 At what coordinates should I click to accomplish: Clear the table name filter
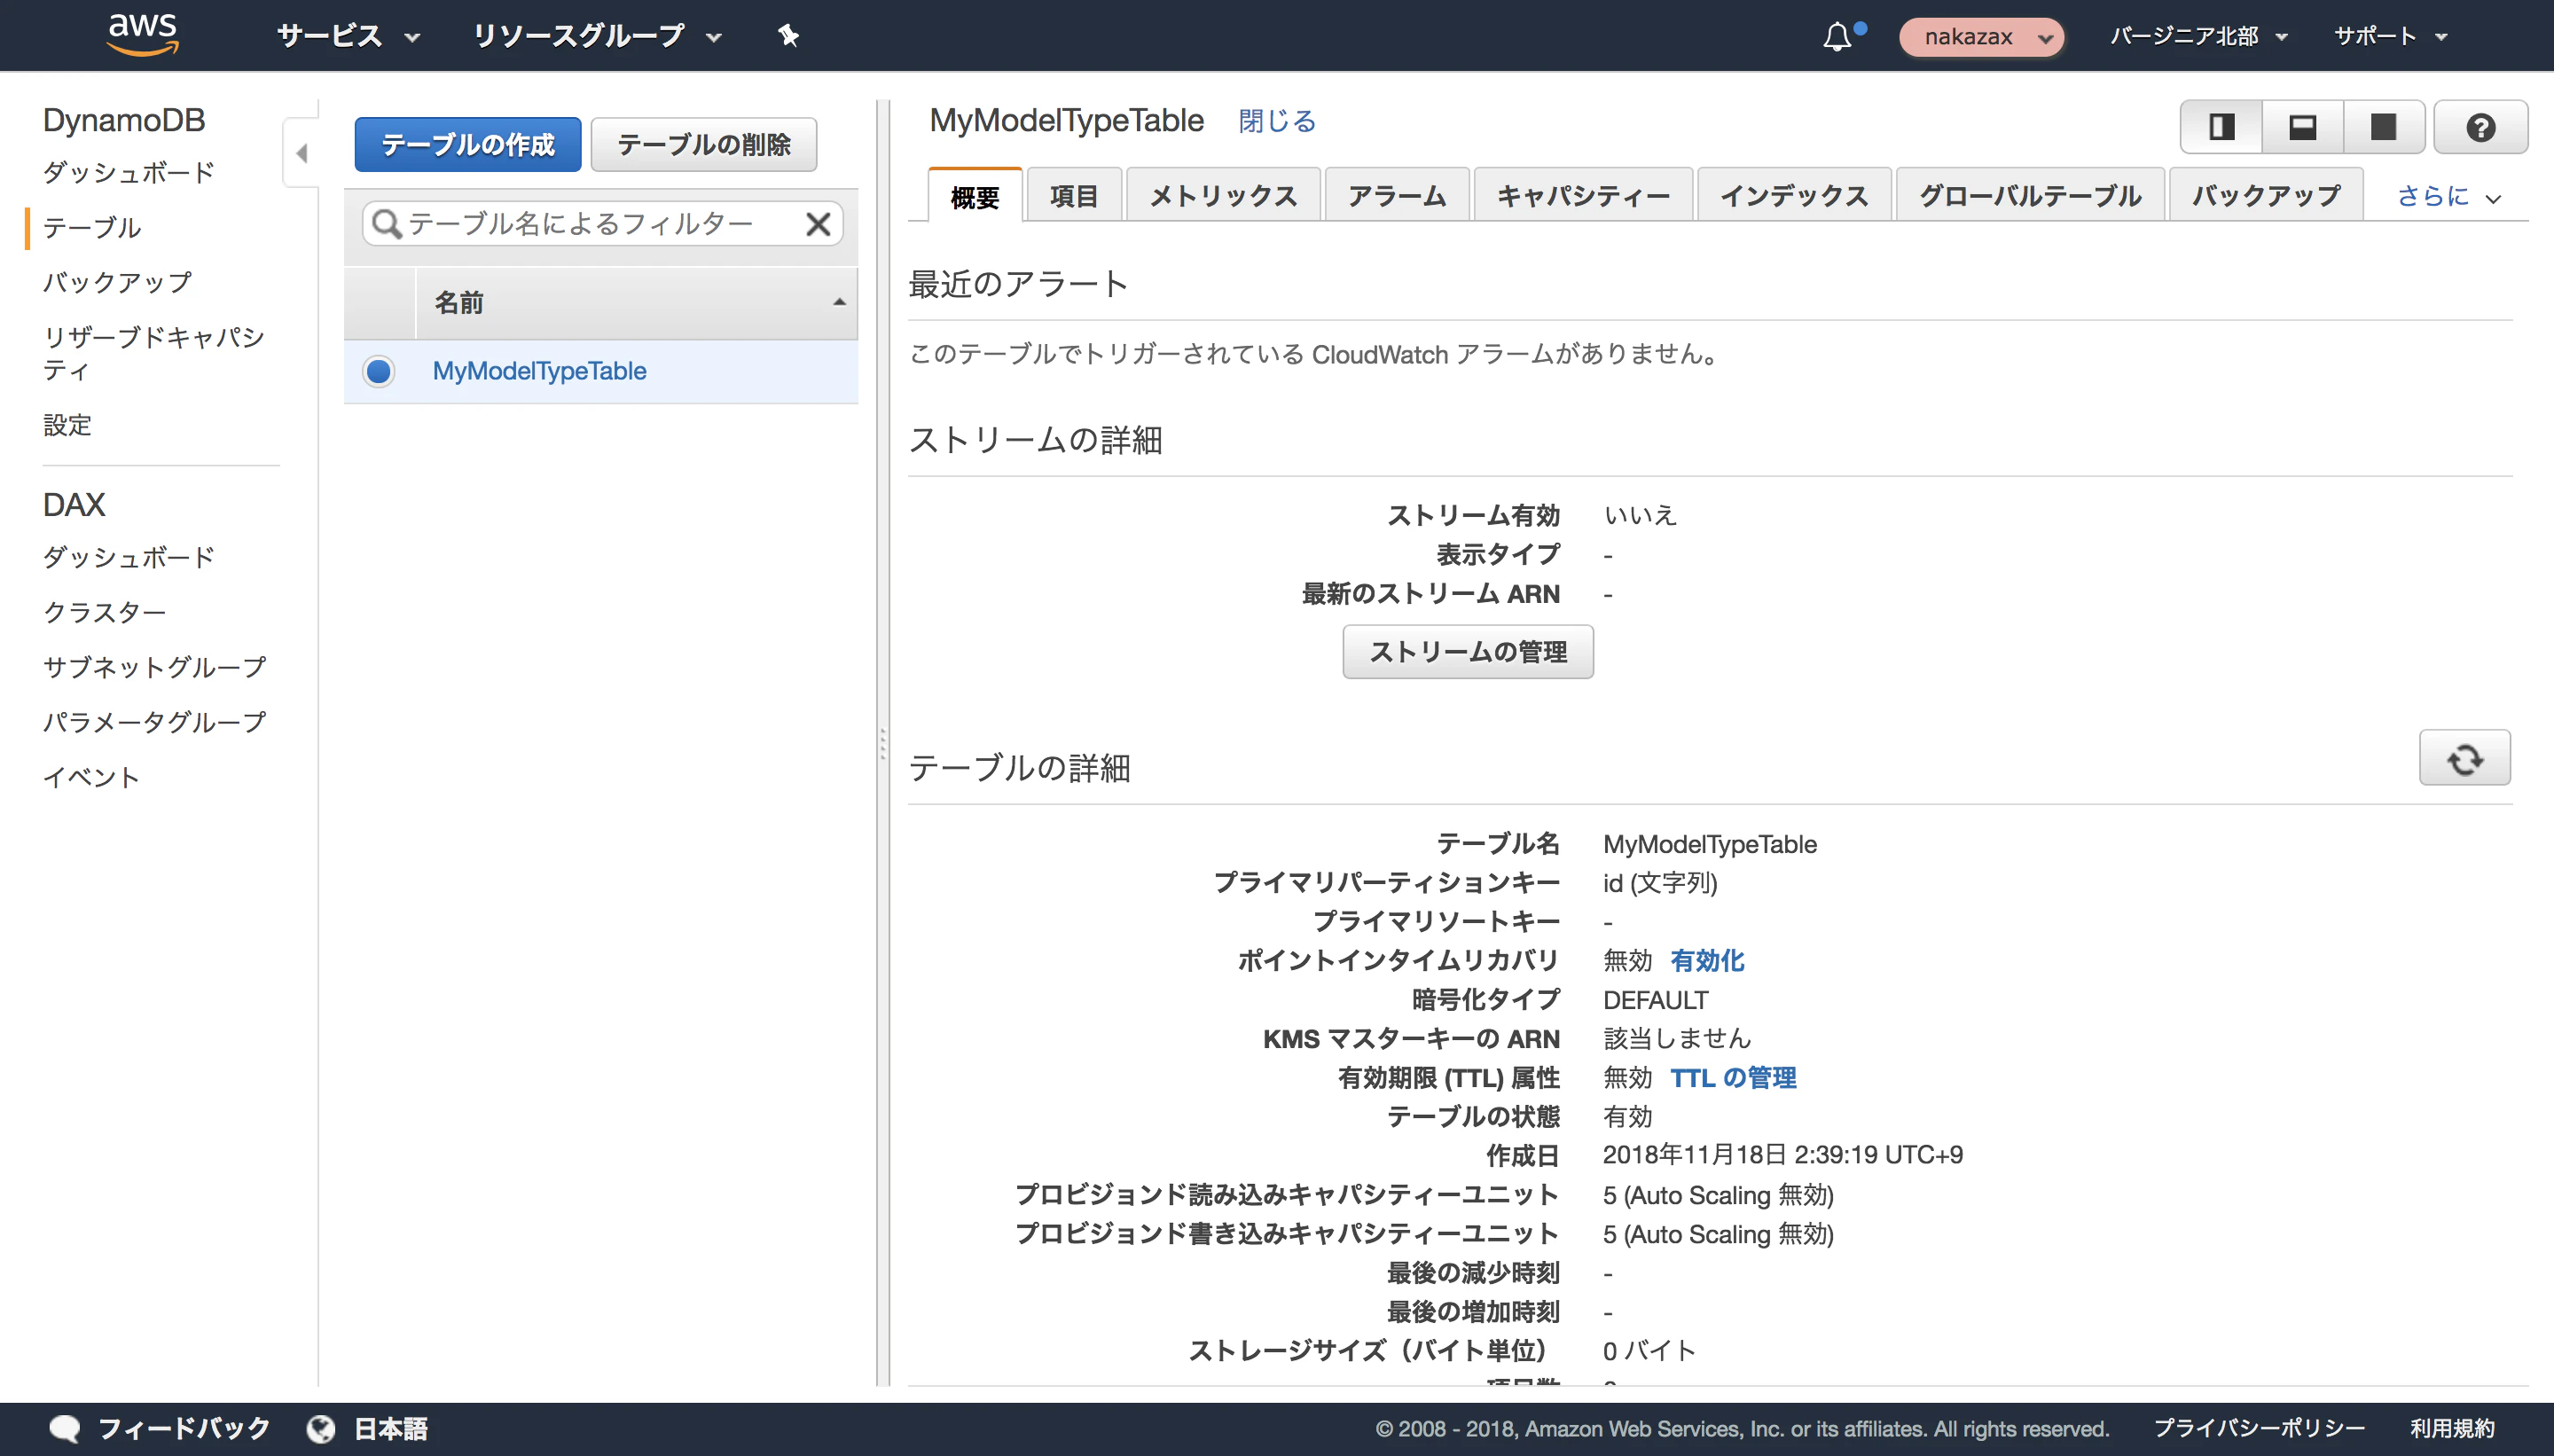point(818,223)
